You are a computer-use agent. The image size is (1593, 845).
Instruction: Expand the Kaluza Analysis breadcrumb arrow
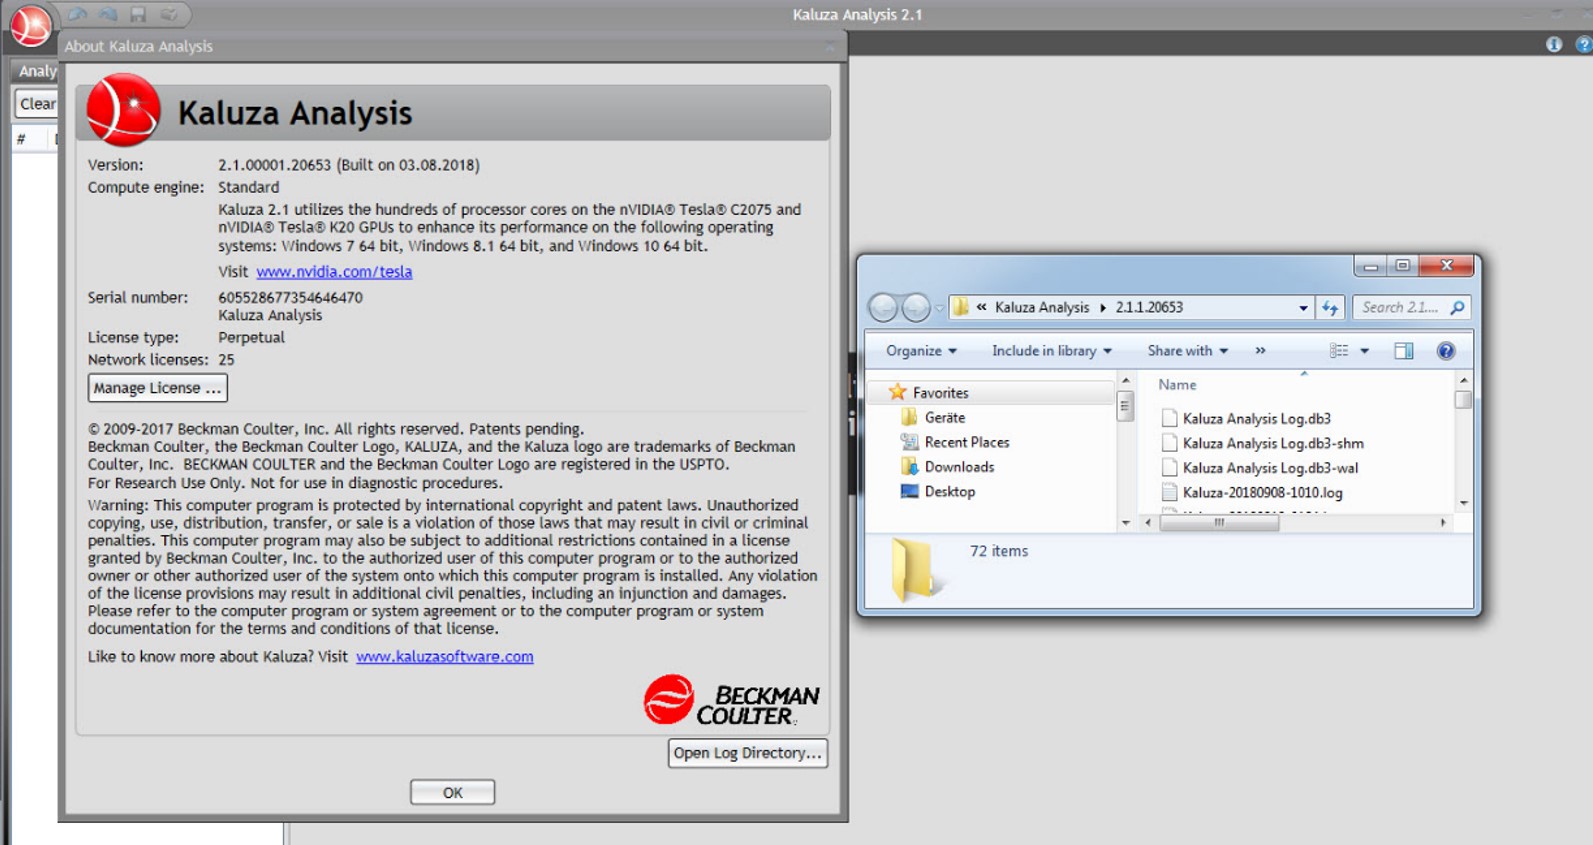(x=1103, y=308)
